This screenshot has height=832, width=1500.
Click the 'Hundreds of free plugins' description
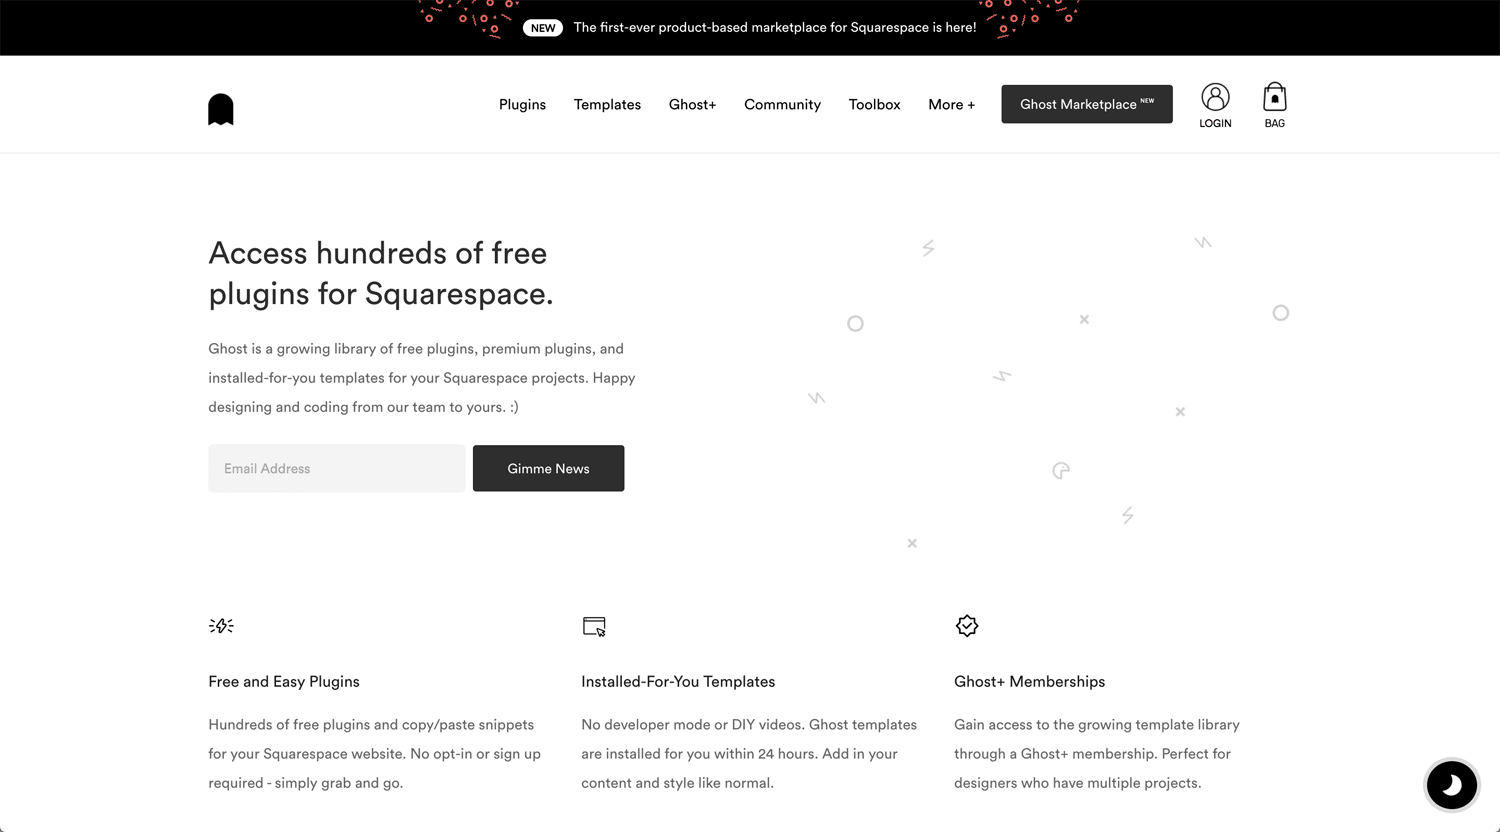[x=374, y=754]
